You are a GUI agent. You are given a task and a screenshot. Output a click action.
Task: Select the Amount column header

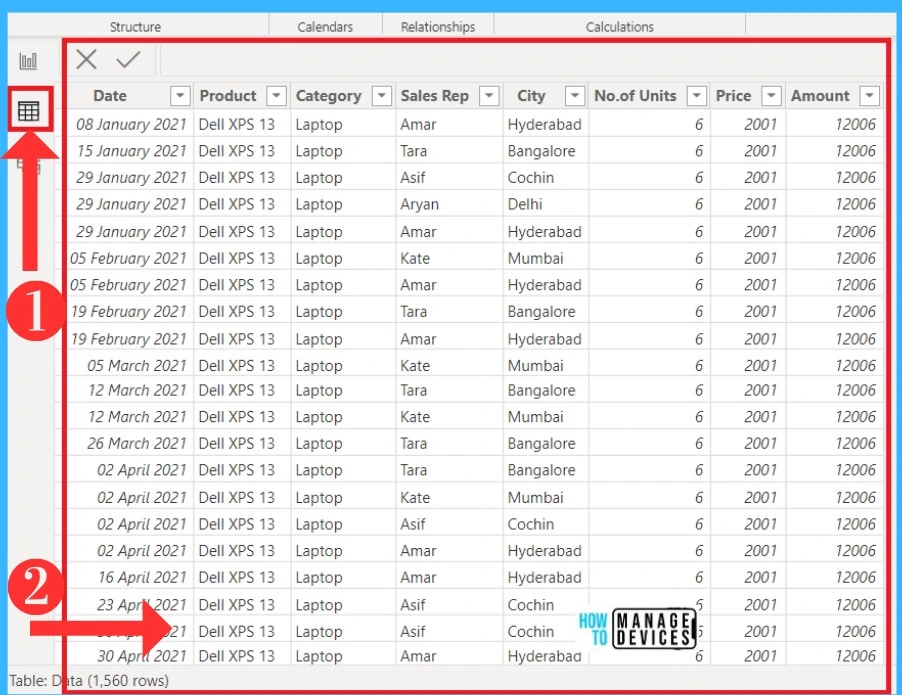[x=820, y=96]
